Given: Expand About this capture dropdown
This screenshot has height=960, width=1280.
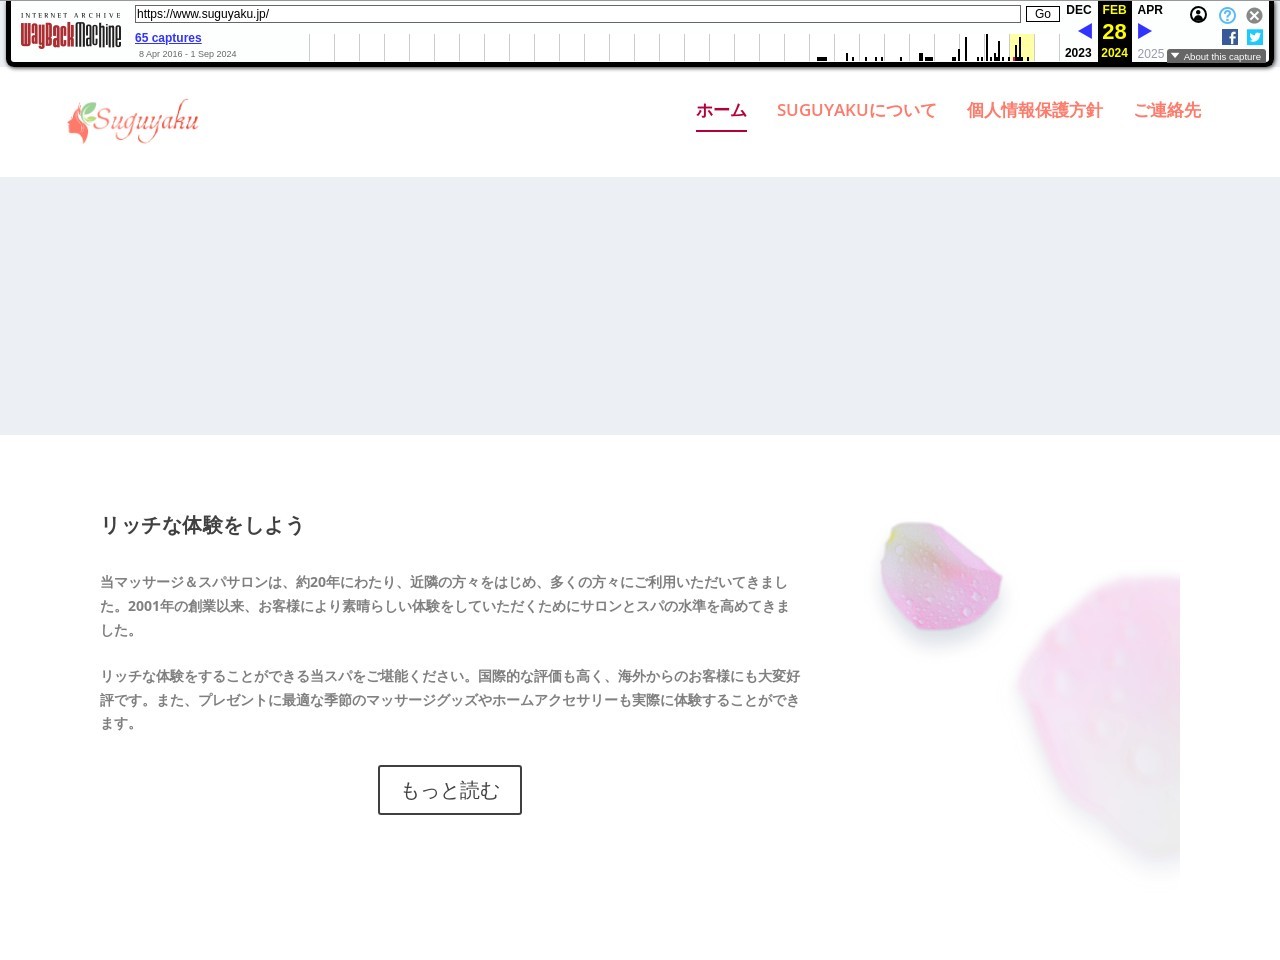Looking at the screenshot, I should [x=1216, y=56].
